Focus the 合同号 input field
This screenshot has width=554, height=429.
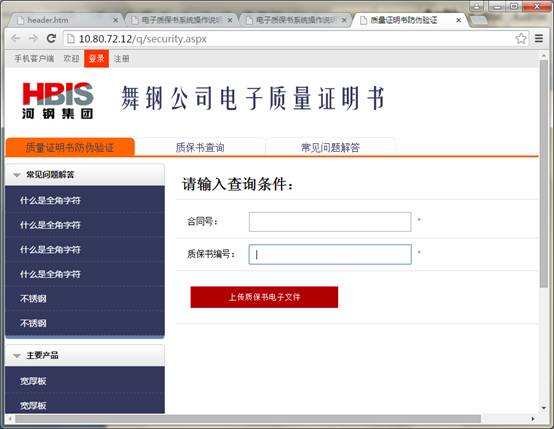[x=330, y=222]
